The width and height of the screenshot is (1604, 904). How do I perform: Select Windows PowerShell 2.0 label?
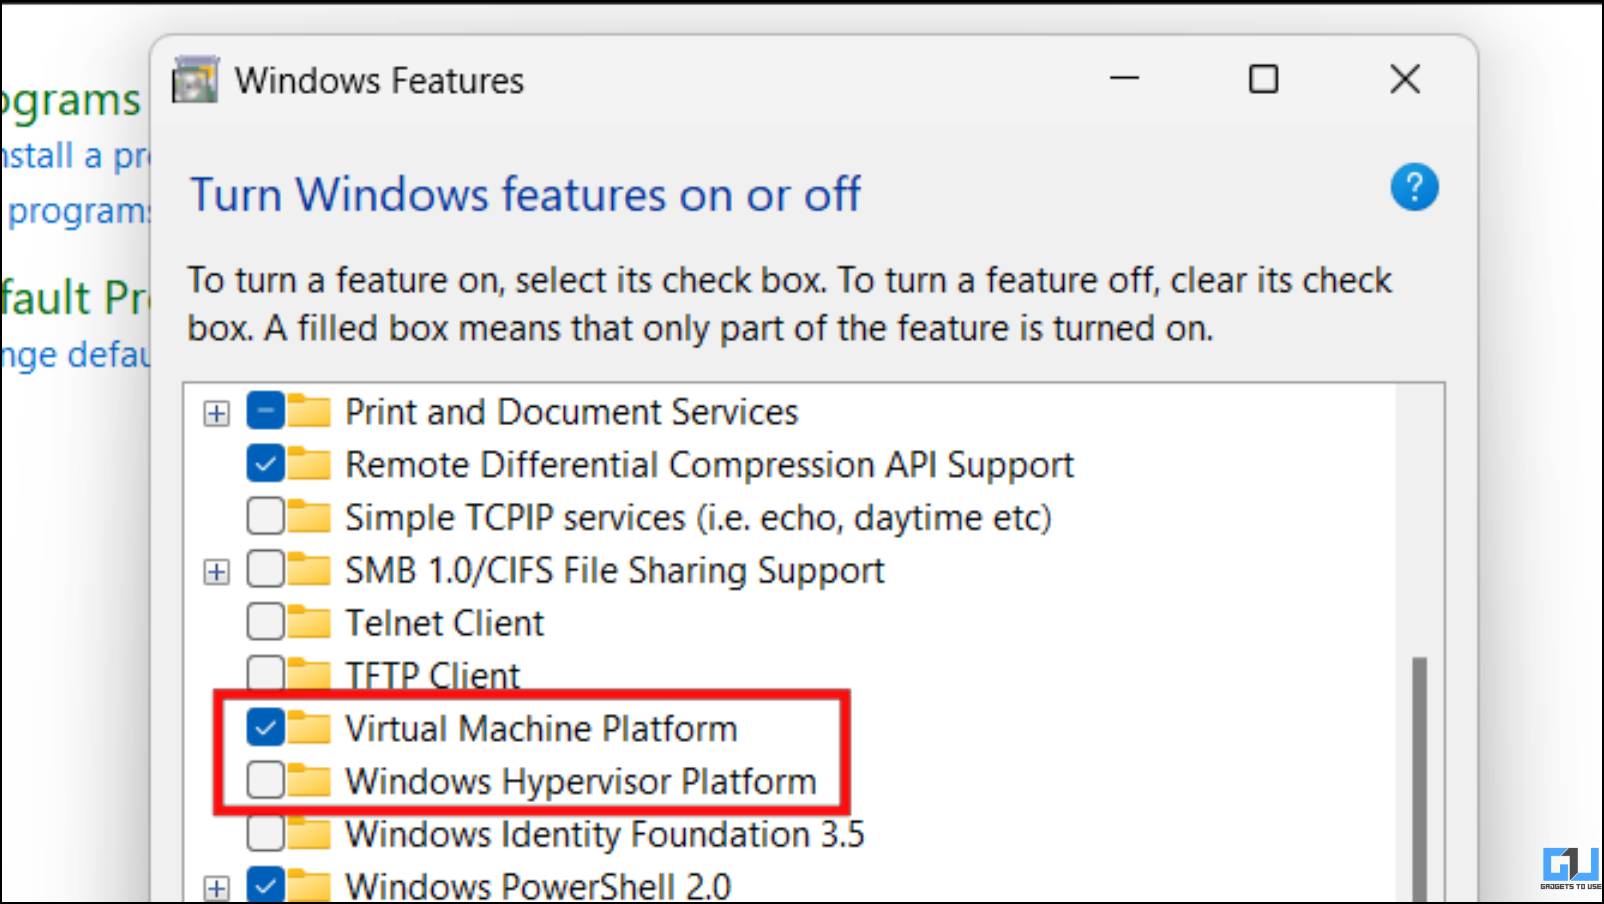pyautogui.click(x=538, y=886)
